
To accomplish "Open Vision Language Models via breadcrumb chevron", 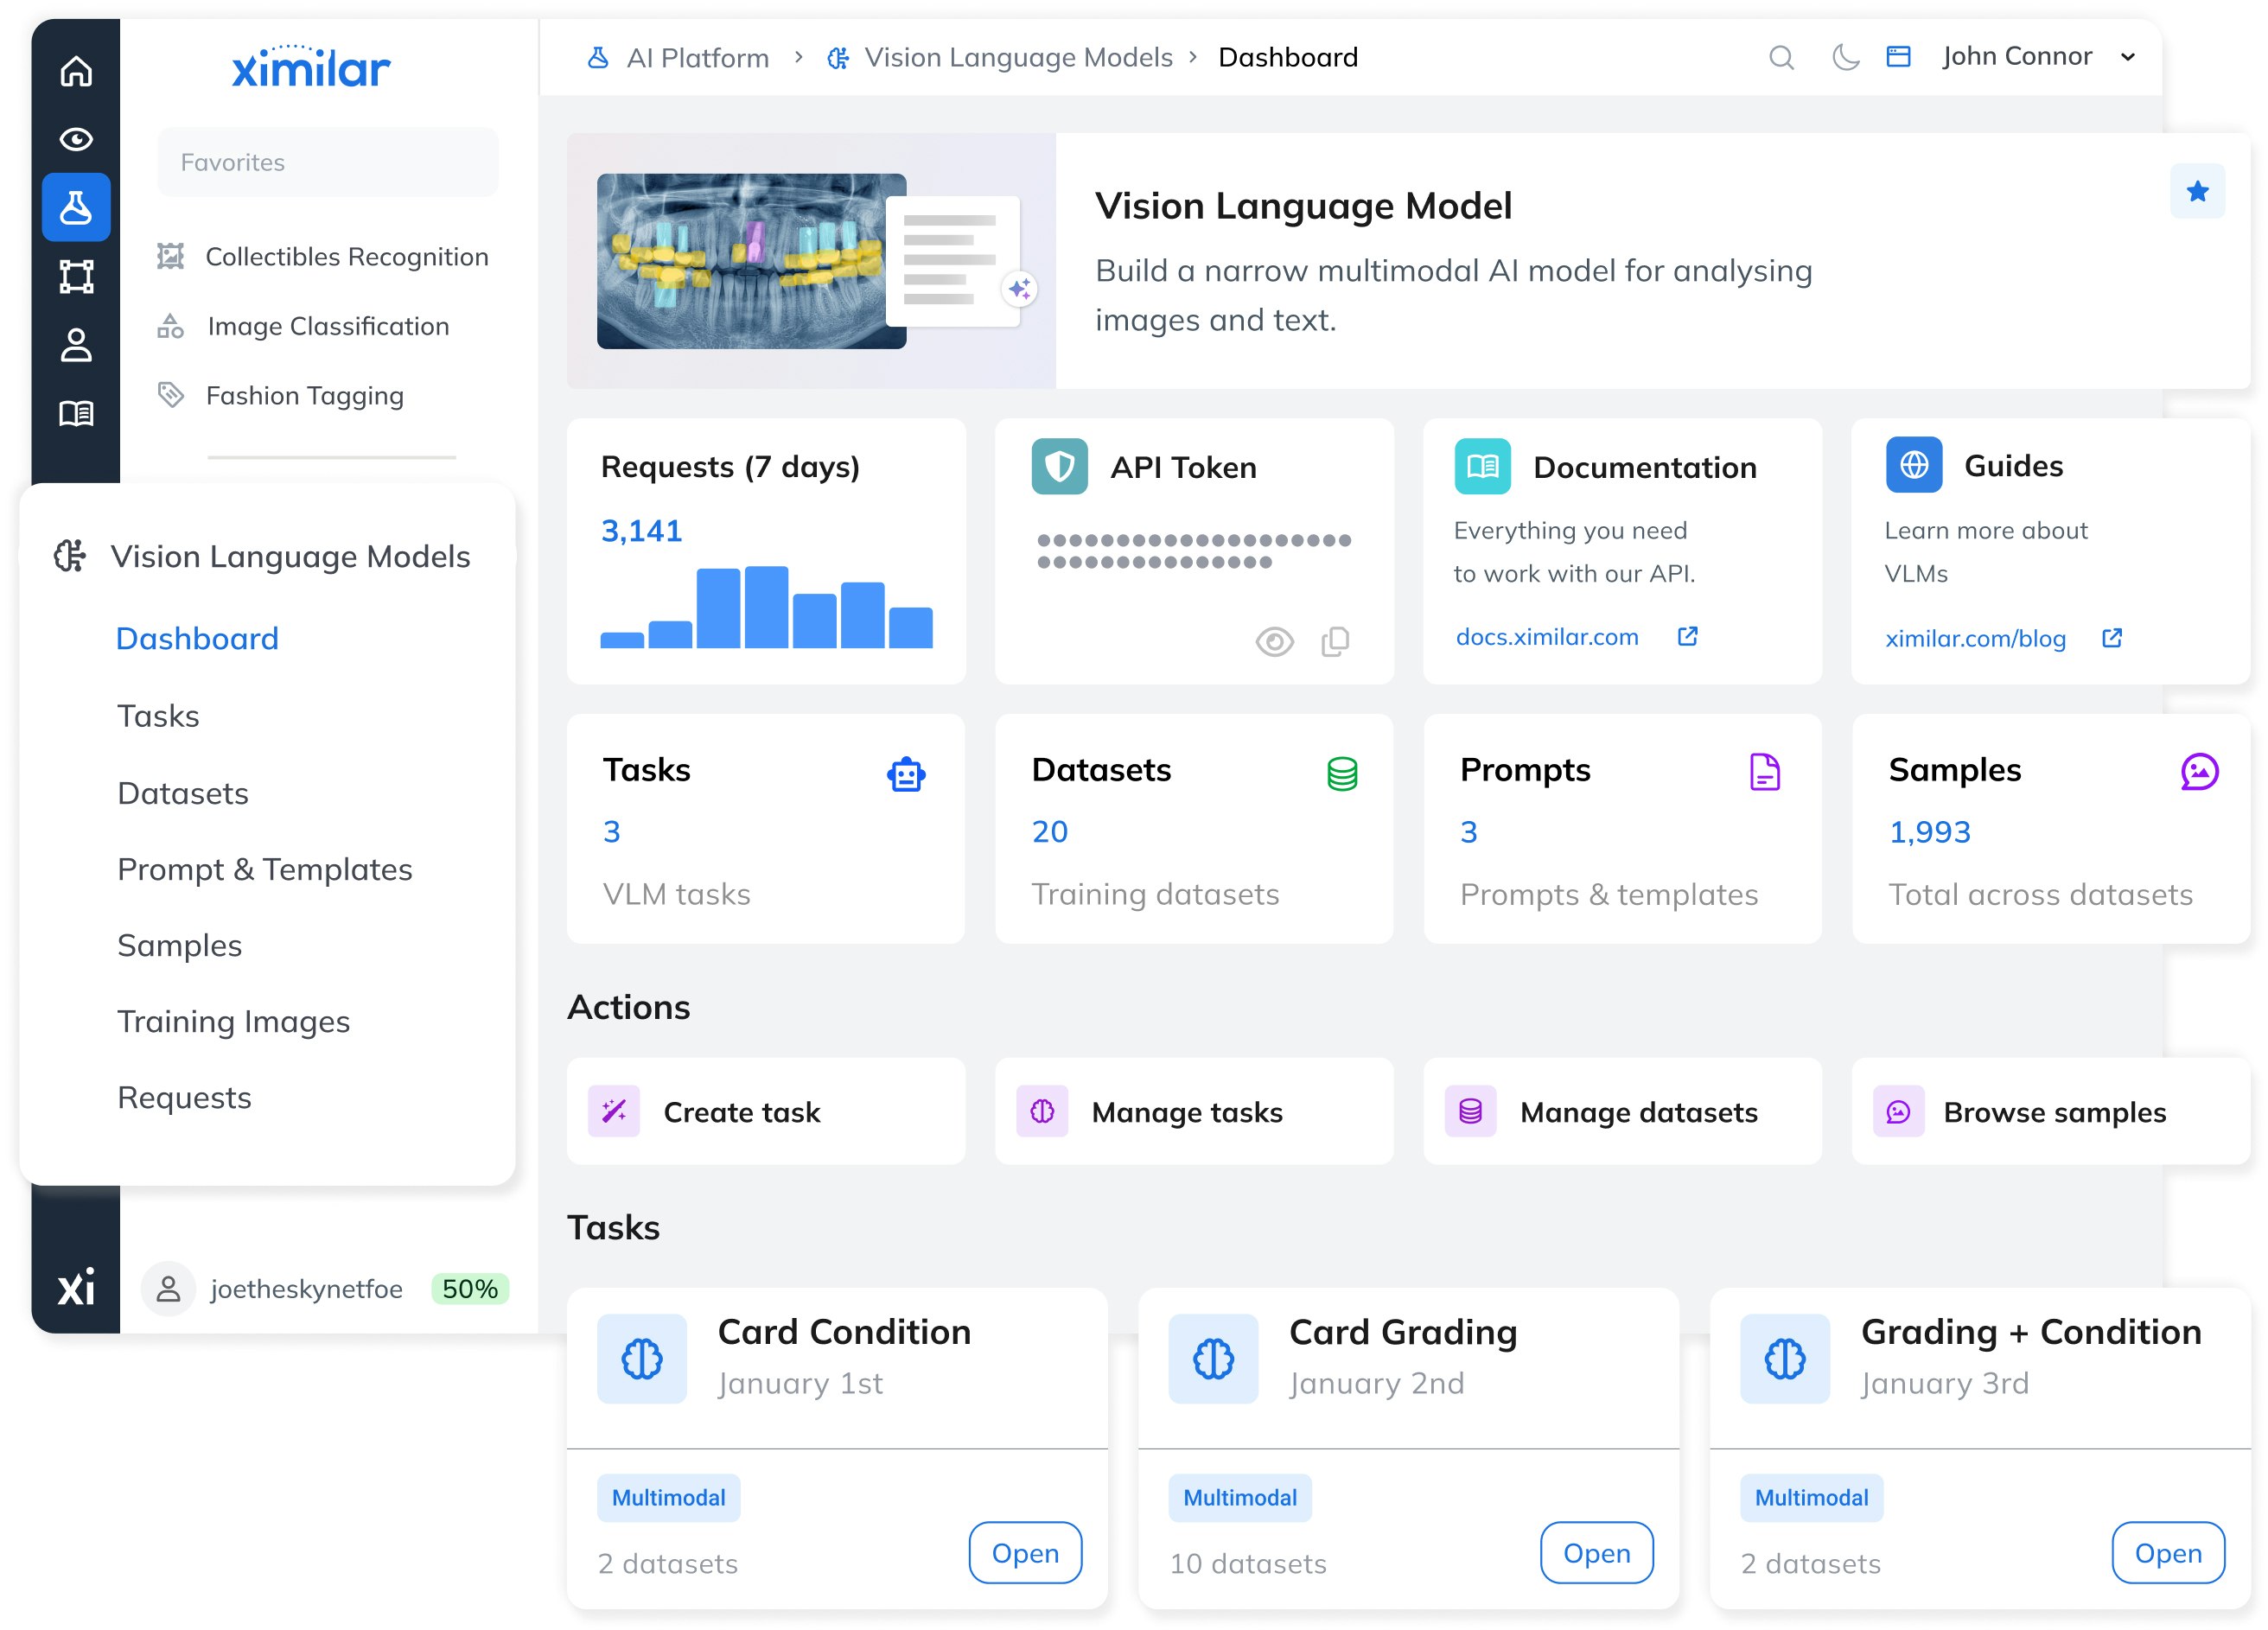I will click(x=799, y=57).
